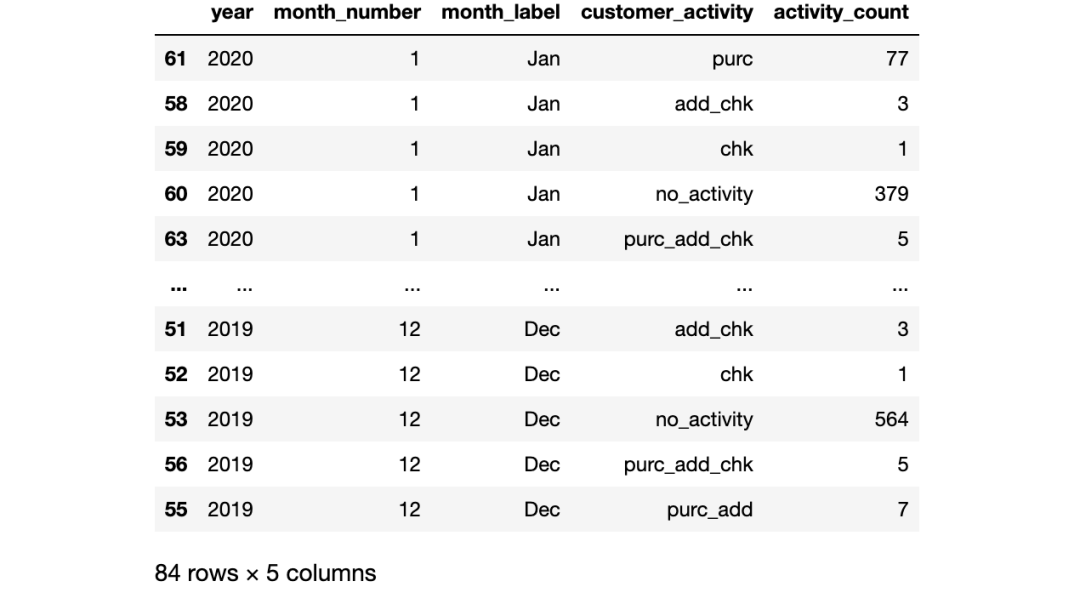Click the 77 activity count cell
This screenshot has height=604, width=1080.
pos(897,59)
